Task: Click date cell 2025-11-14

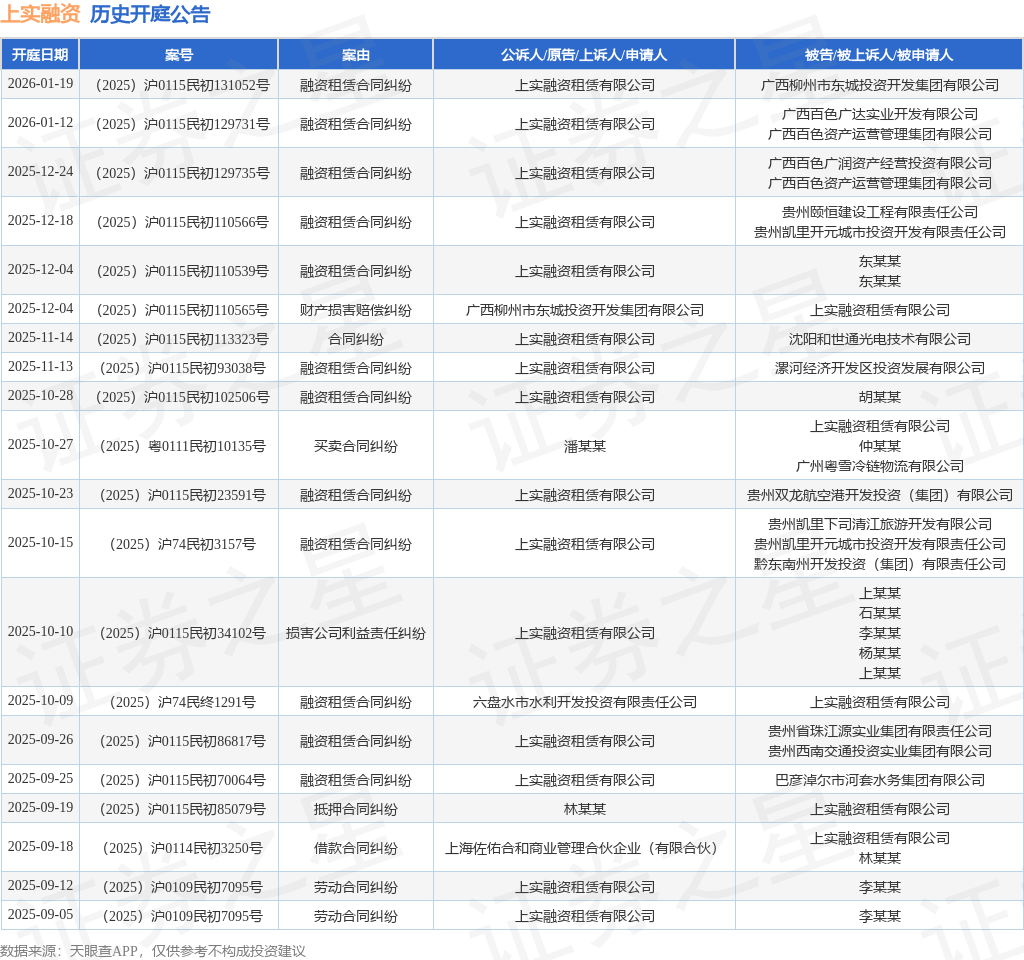Action: point(40,338)
